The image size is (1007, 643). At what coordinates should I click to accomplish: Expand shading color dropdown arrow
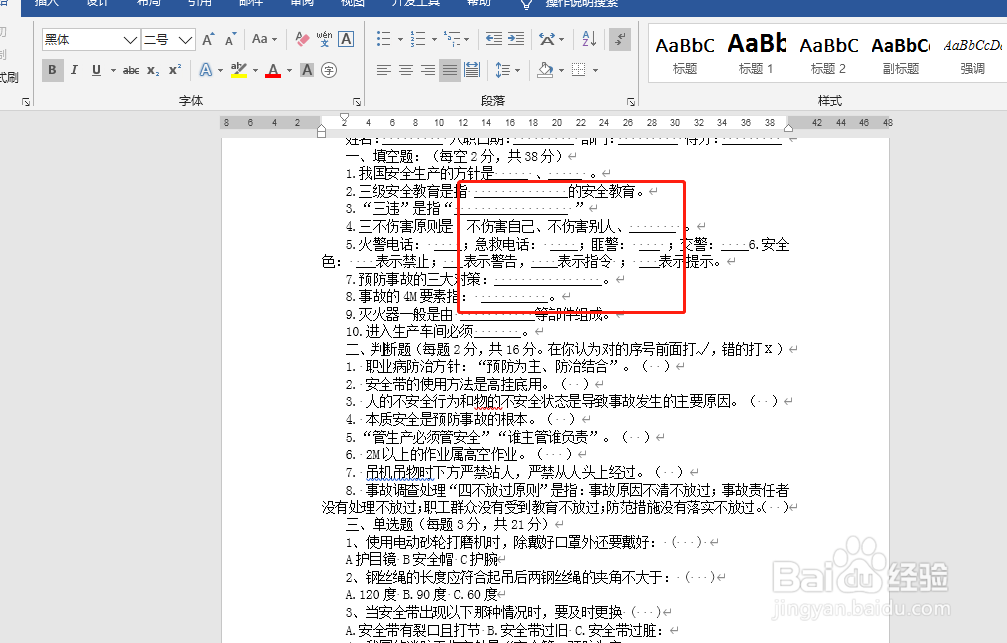coord(562,70)
